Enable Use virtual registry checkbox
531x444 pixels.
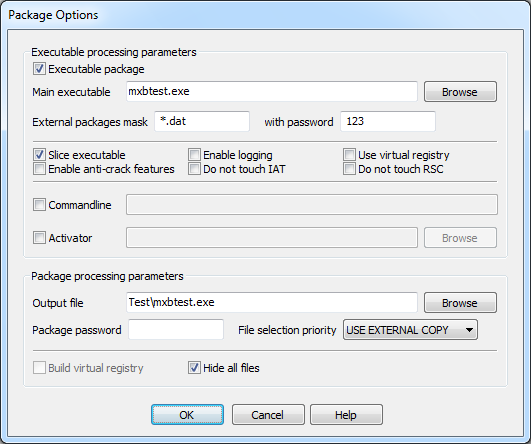(349, 155)
